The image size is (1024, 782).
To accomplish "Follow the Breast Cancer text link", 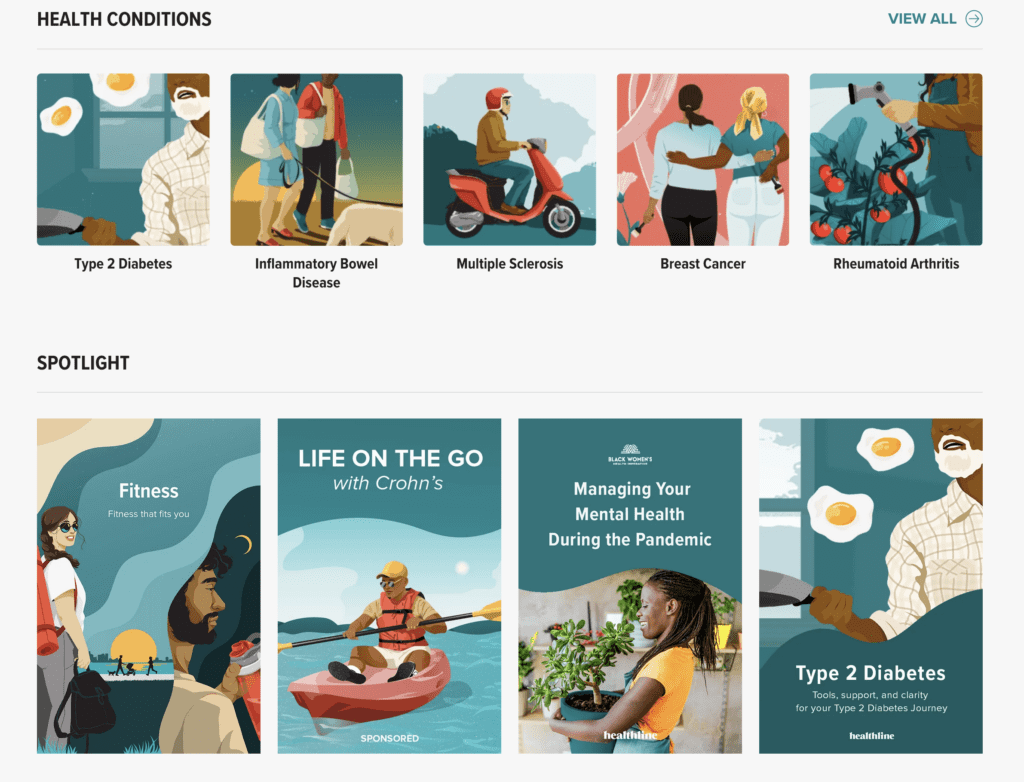I will [703, 264].
